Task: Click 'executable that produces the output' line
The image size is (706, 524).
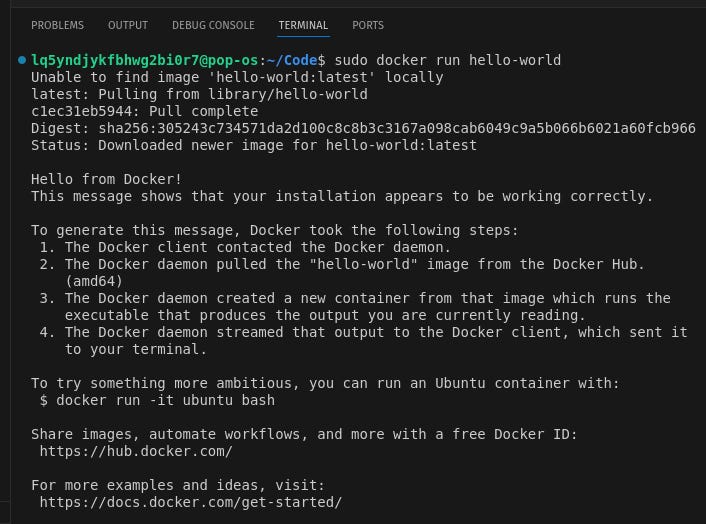Action: [325, 315]
